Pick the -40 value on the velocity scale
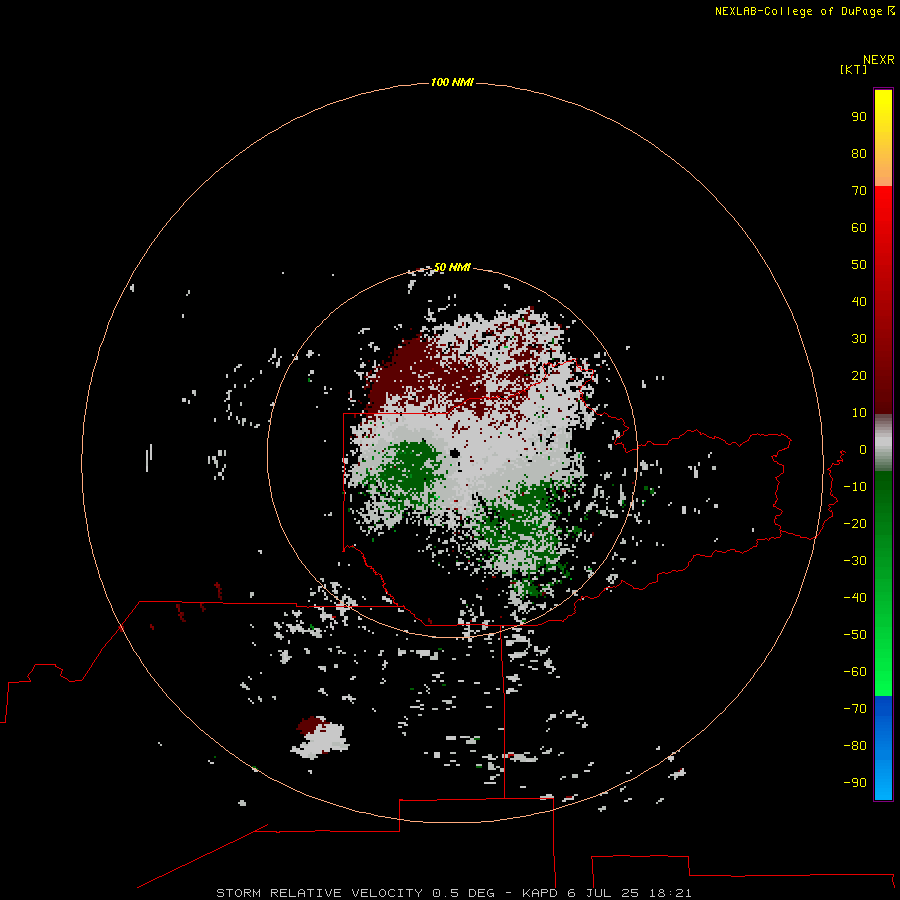Viewport: 900px width, 900px height. click(x=855, y=598)
